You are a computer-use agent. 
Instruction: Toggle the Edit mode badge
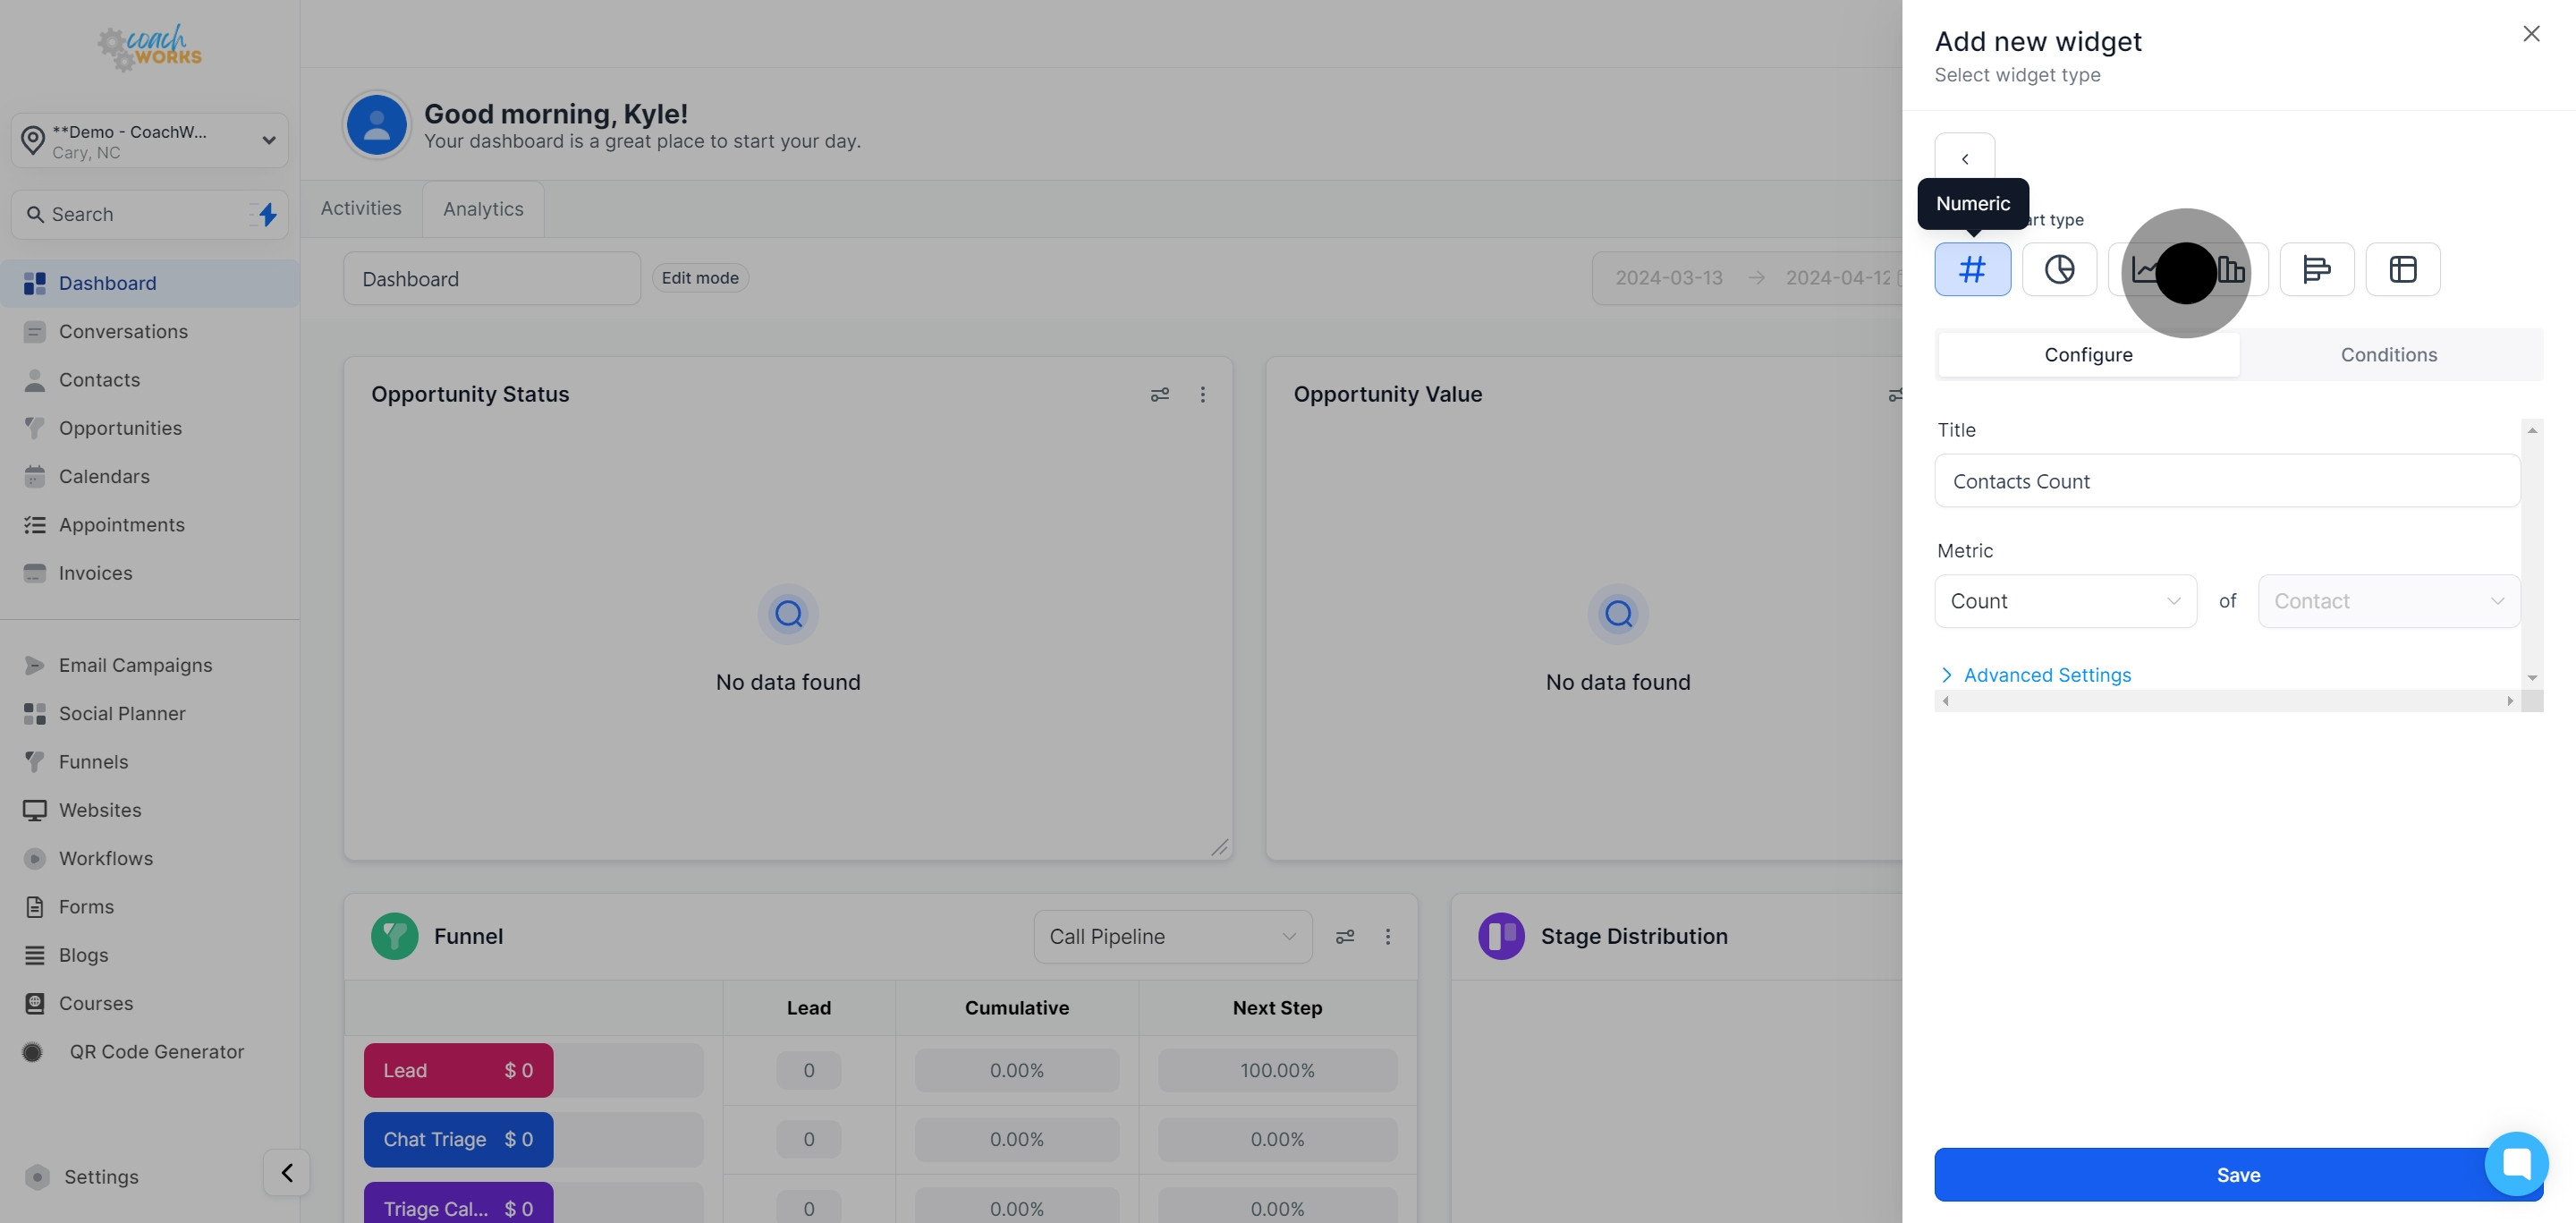(699, 278)
